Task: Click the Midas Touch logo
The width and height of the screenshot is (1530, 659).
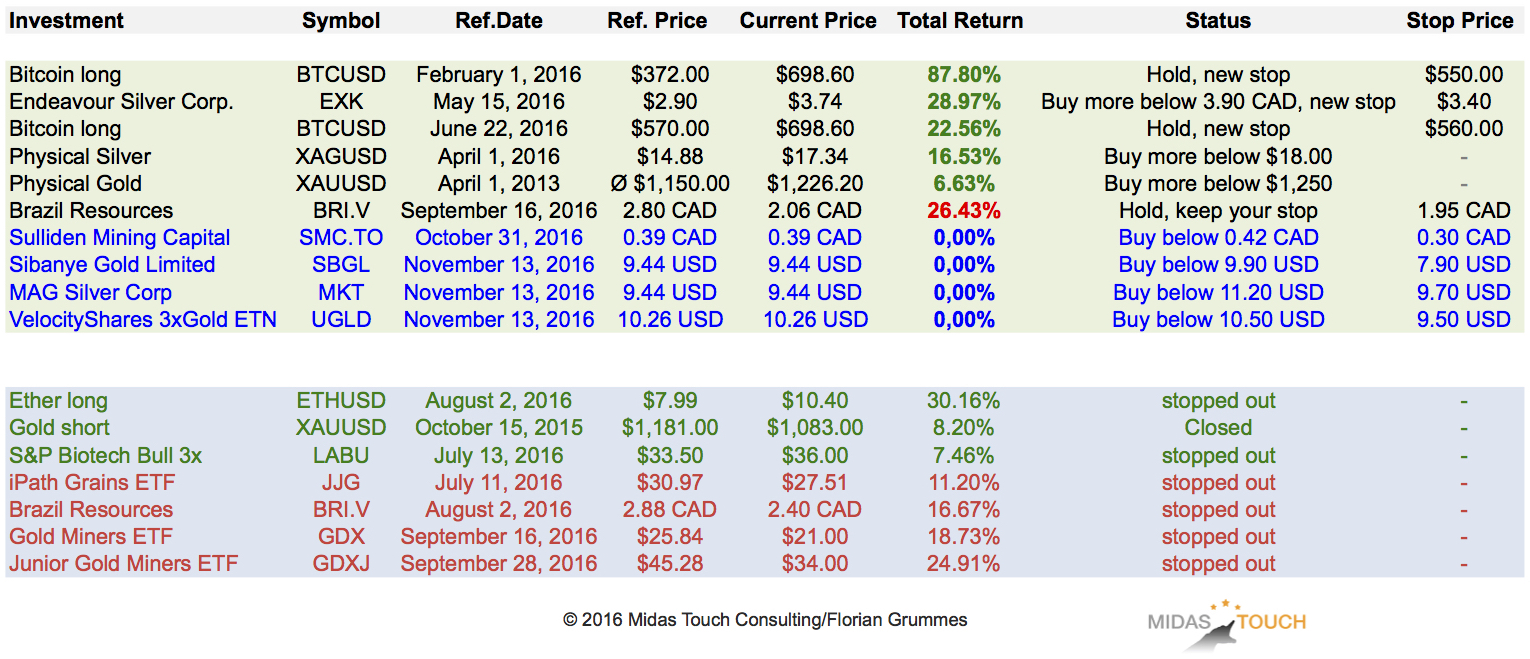Action: [1226, 621]
